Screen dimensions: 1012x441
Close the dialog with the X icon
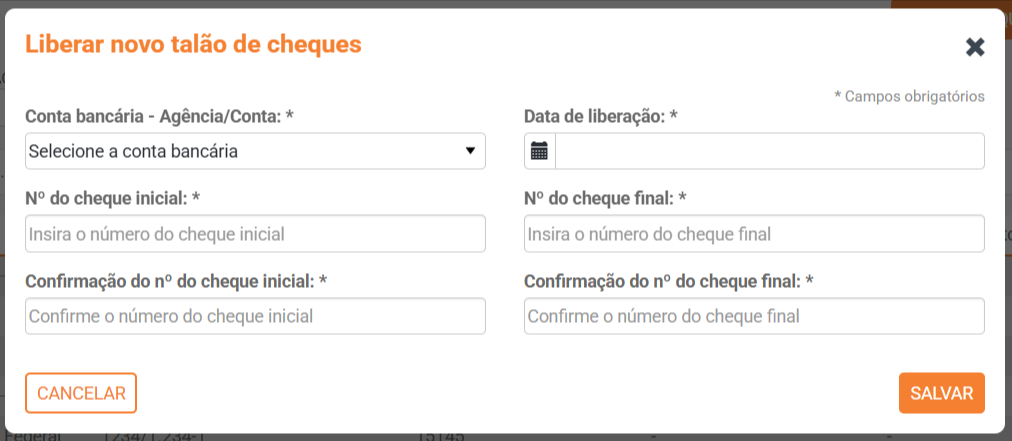(x=975, y=47)
